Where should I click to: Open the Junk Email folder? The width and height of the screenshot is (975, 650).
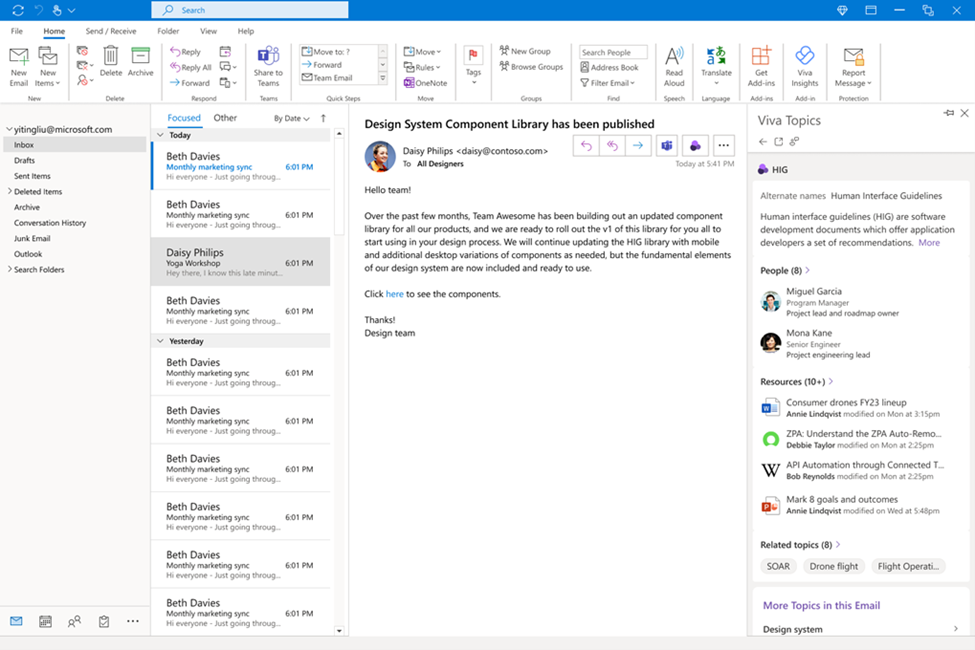(32, 238)
